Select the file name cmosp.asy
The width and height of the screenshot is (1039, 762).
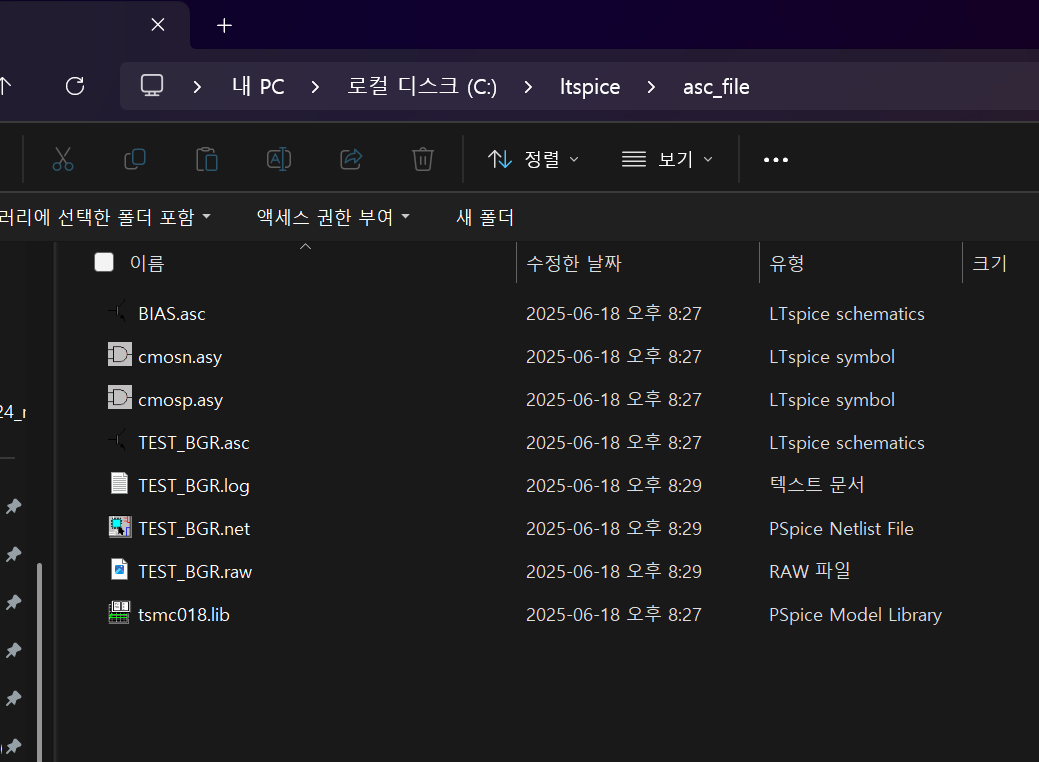[x=180, y=400]
